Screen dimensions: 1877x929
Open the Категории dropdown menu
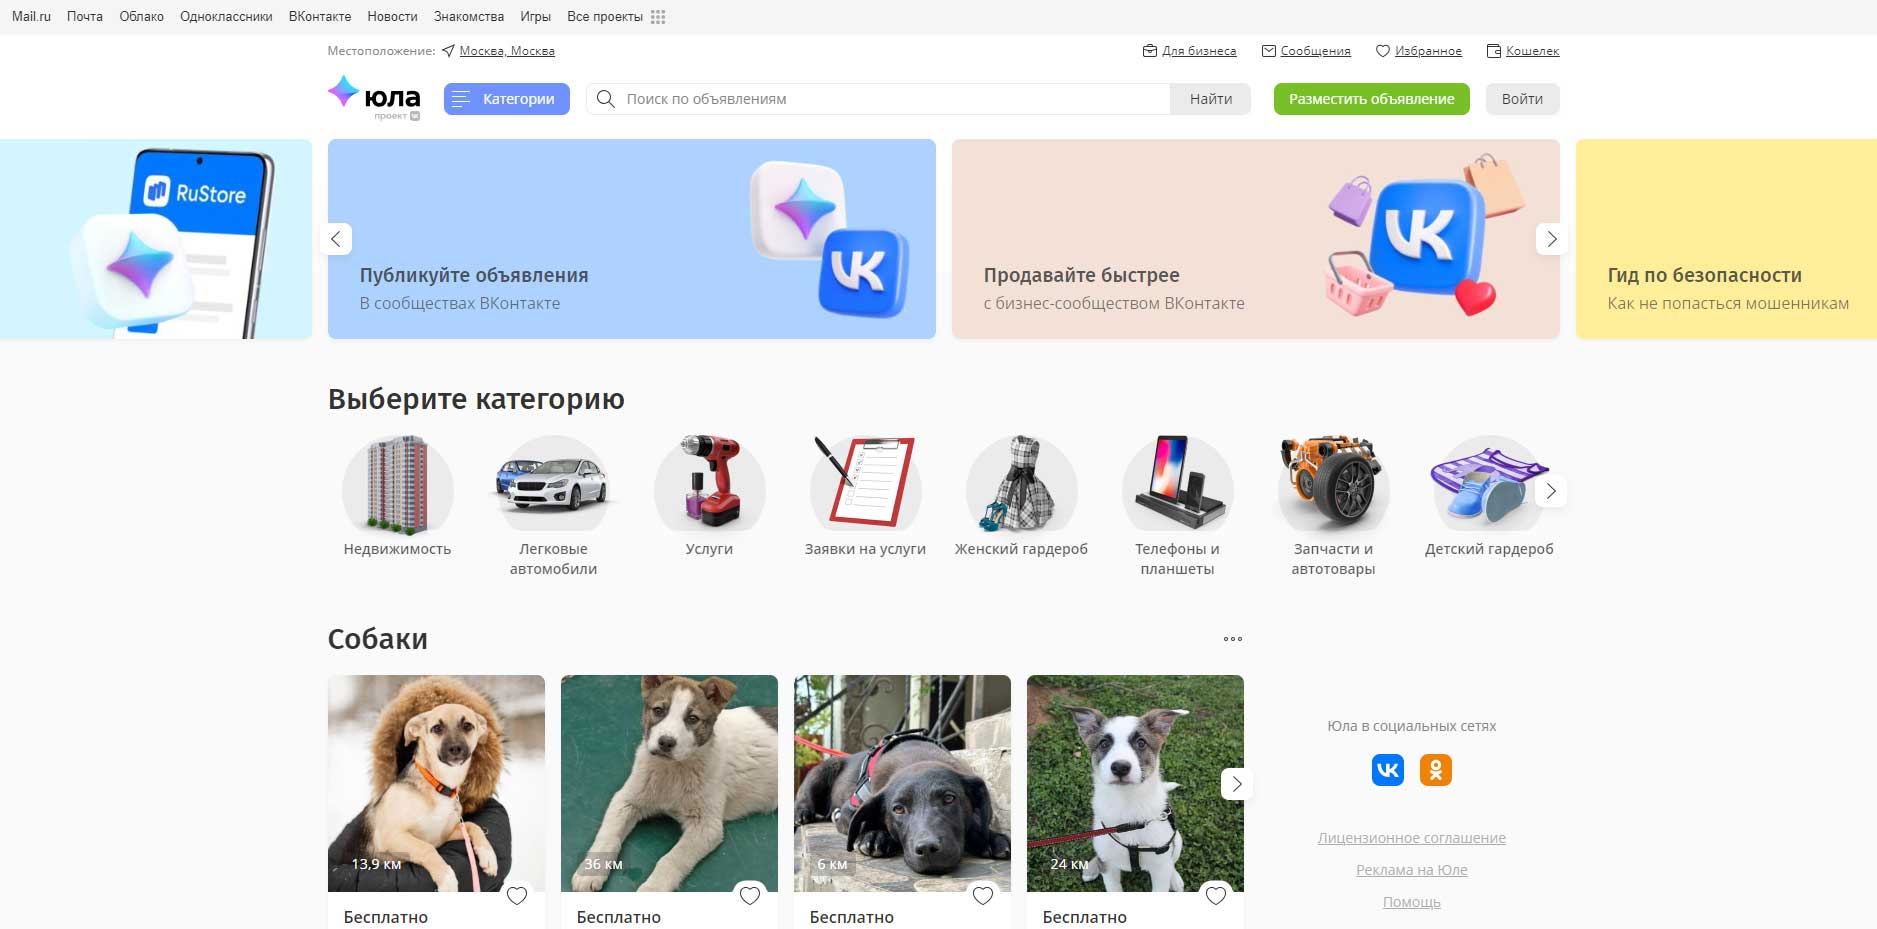pyautogui.click(x=507, y=99)
